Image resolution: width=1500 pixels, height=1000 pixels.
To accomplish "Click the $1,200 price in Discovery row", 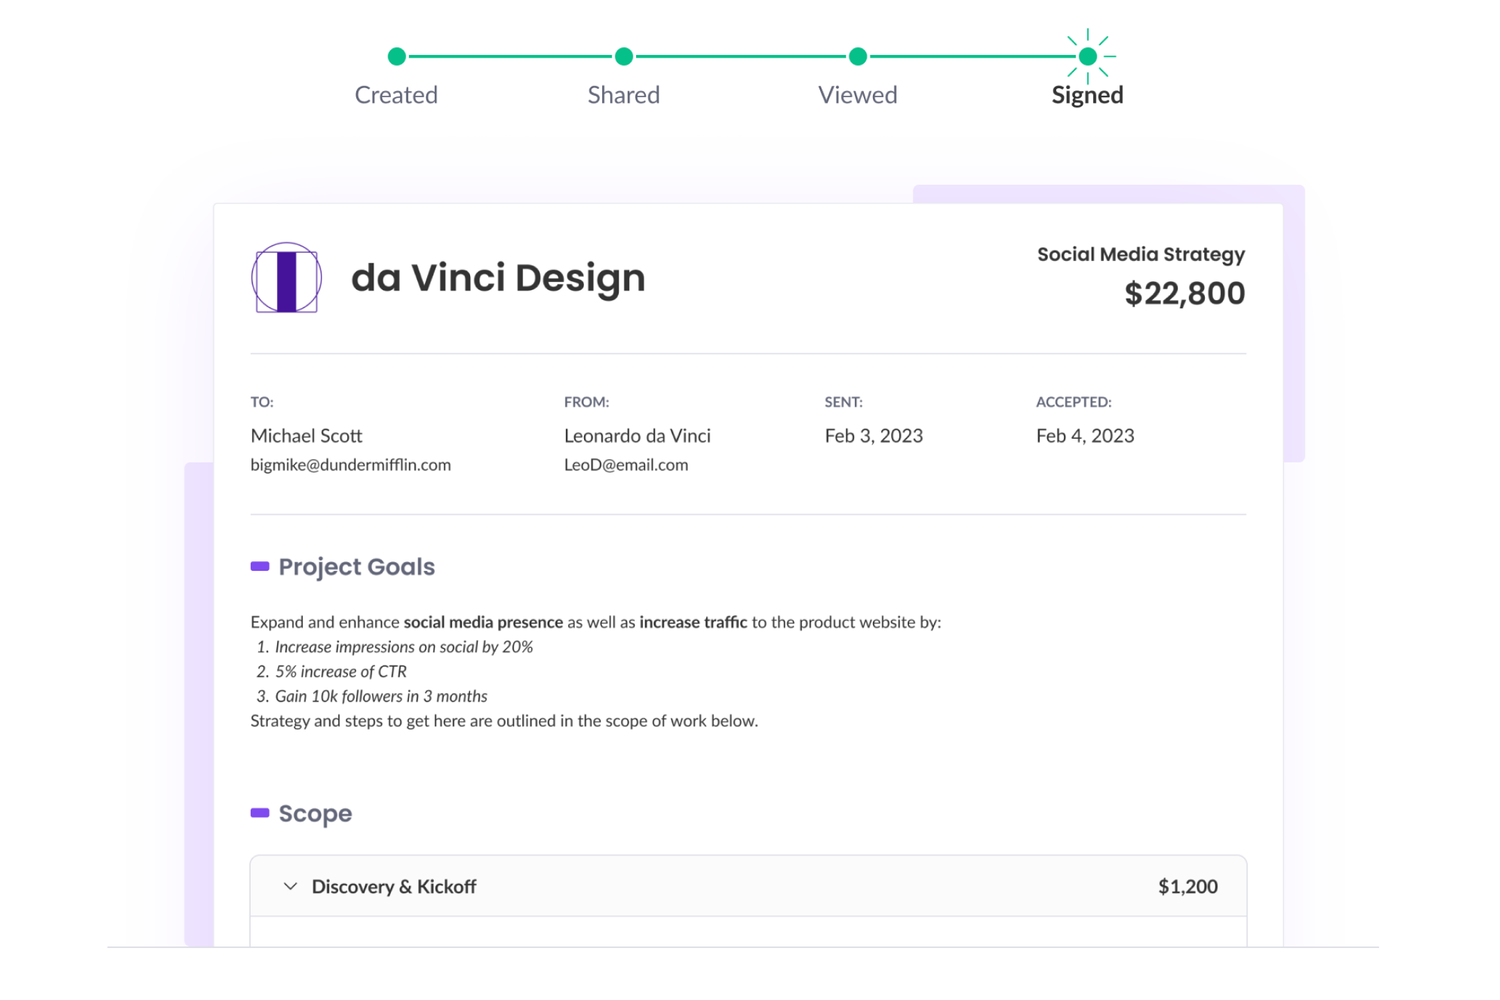I will click(x=1187, y=887).
